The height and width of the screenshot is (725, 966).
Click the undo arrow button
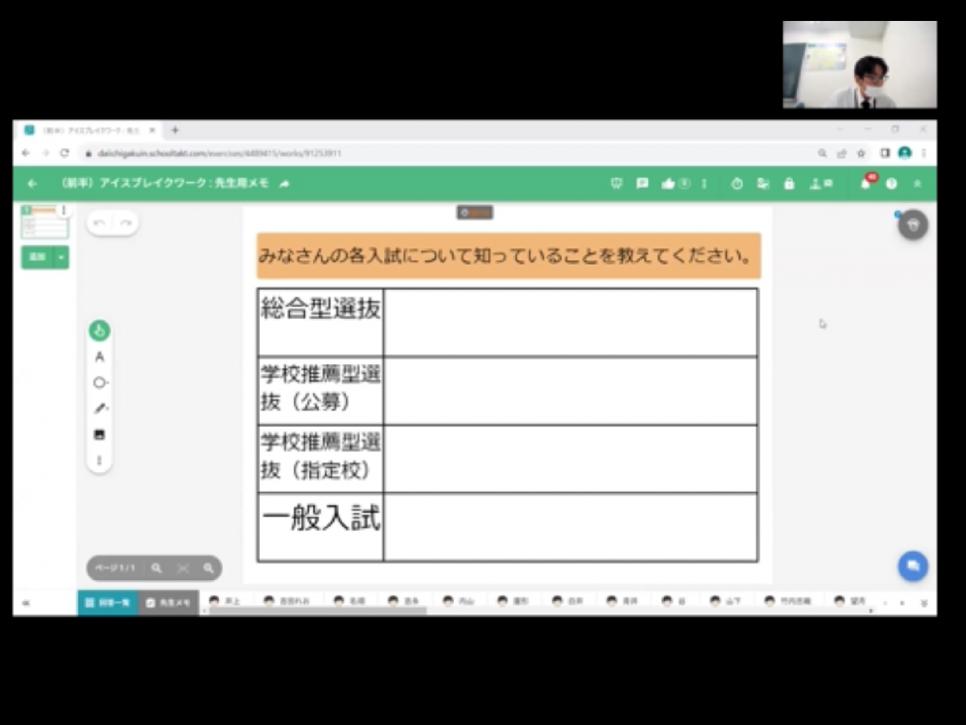coord(99,224)
